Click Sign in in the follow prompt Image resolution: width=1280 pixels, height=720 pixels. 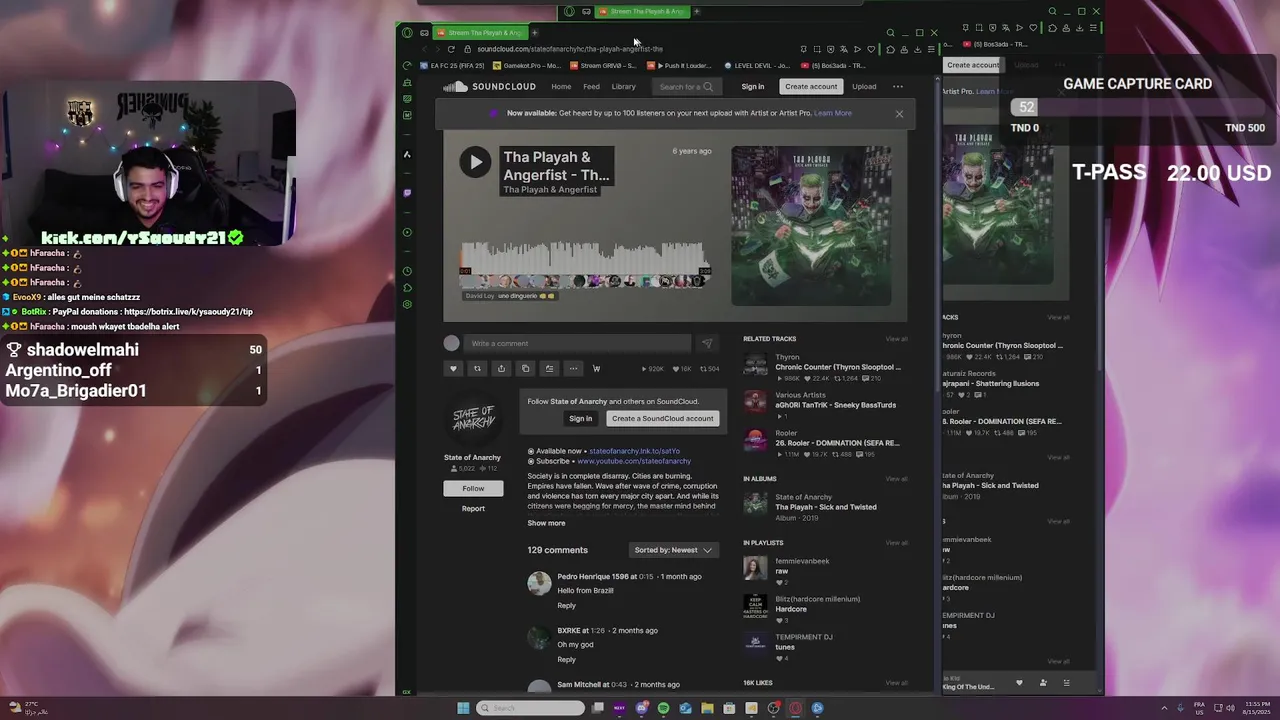click(x=581, y=419)
